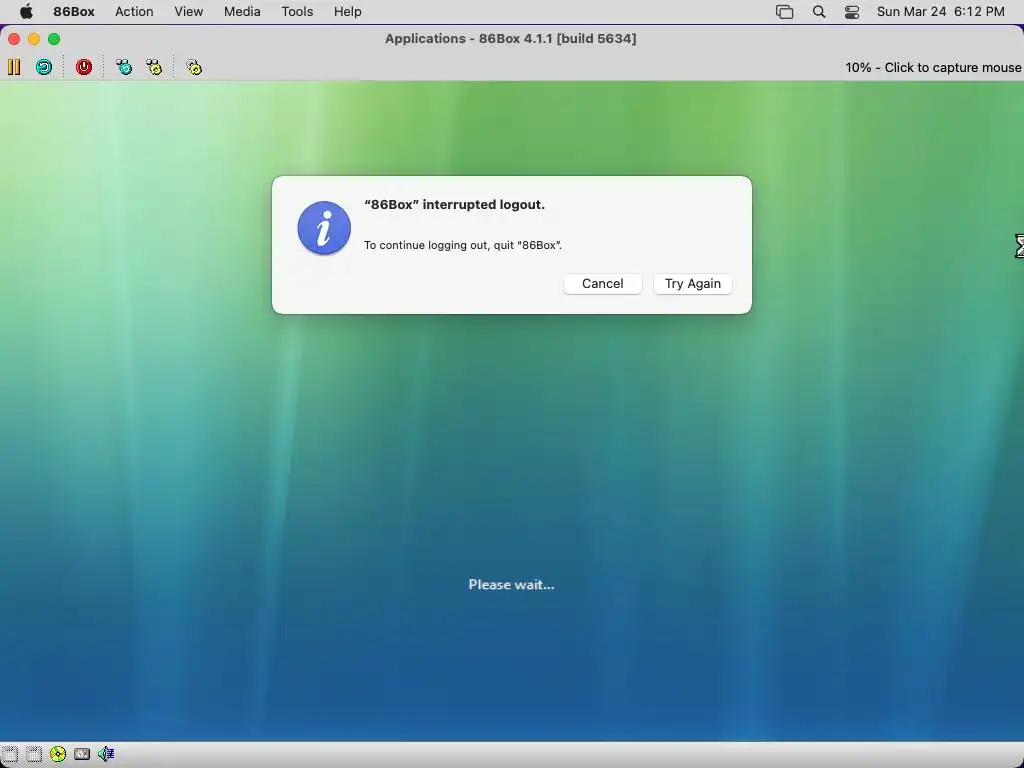Click the sound speaker status icon
1024x768 pixels.
click(106, 754)
